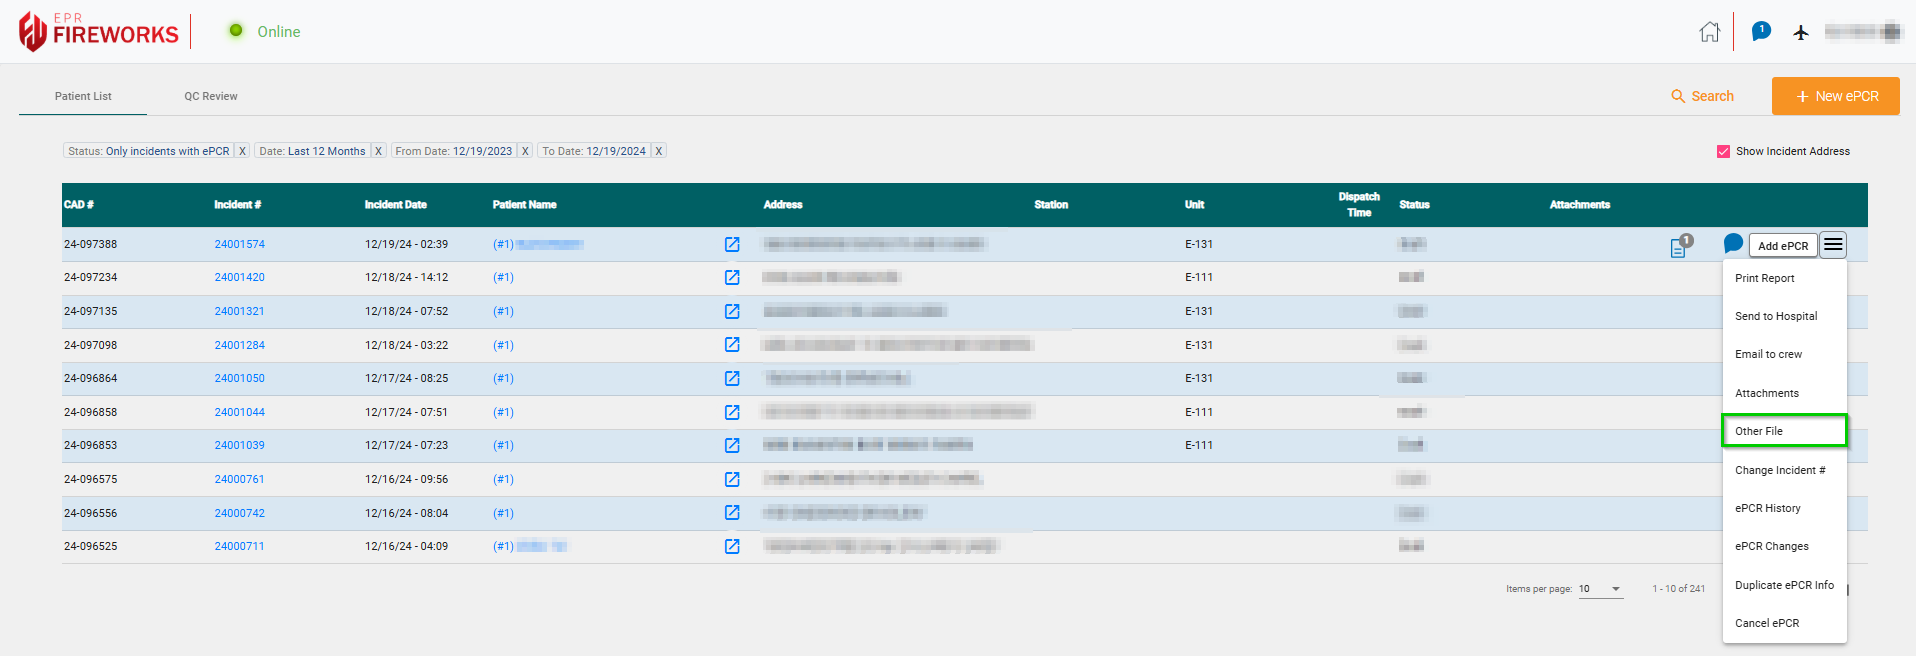Click chat bubble icon on first row
The height and width of the screenshot is (656, 1916).
(1733, 244)
